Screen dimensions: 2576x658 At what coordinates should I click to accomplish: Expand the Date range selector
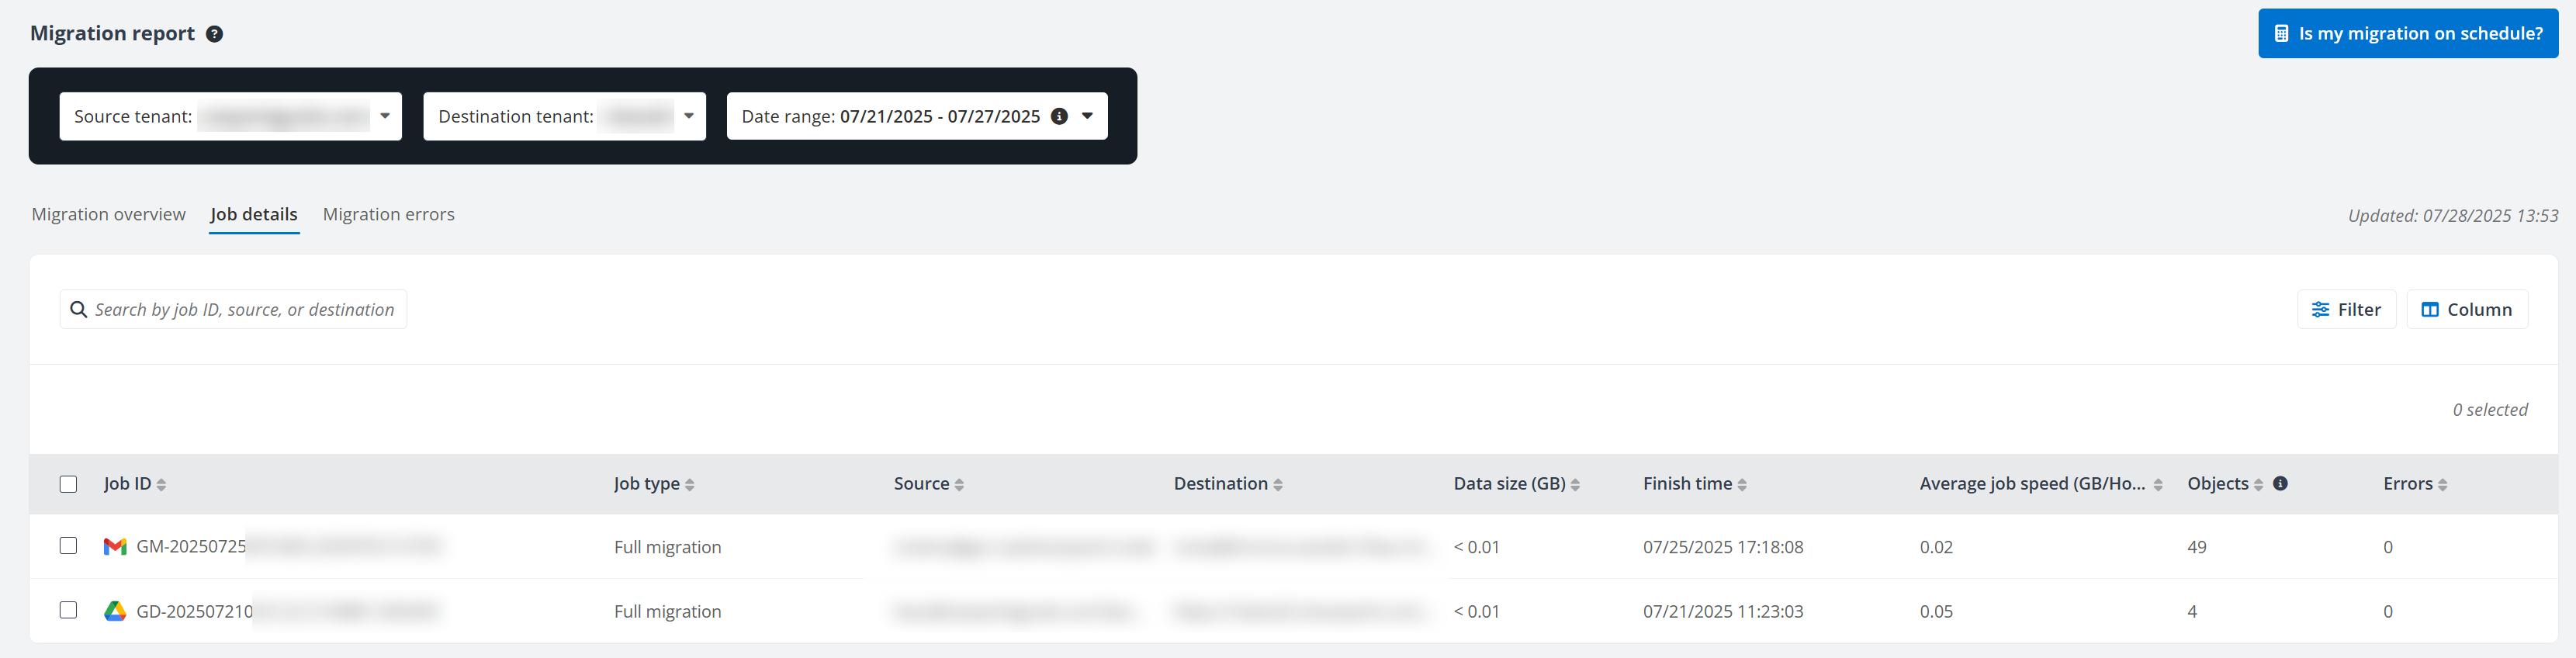(x=1087, y=116)
